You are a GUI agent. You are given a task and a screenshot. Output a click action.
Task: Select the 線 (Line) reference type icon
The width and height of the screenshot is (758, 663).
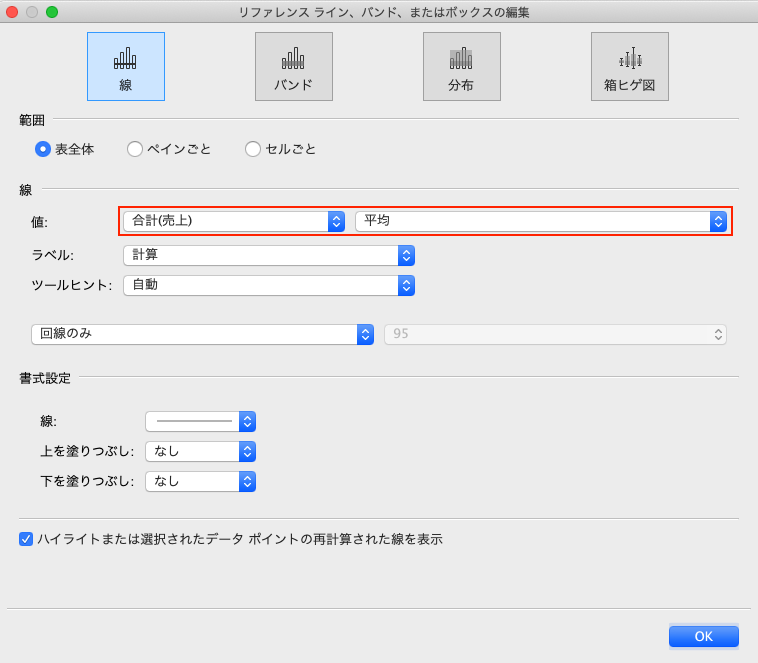pos(125,66)
